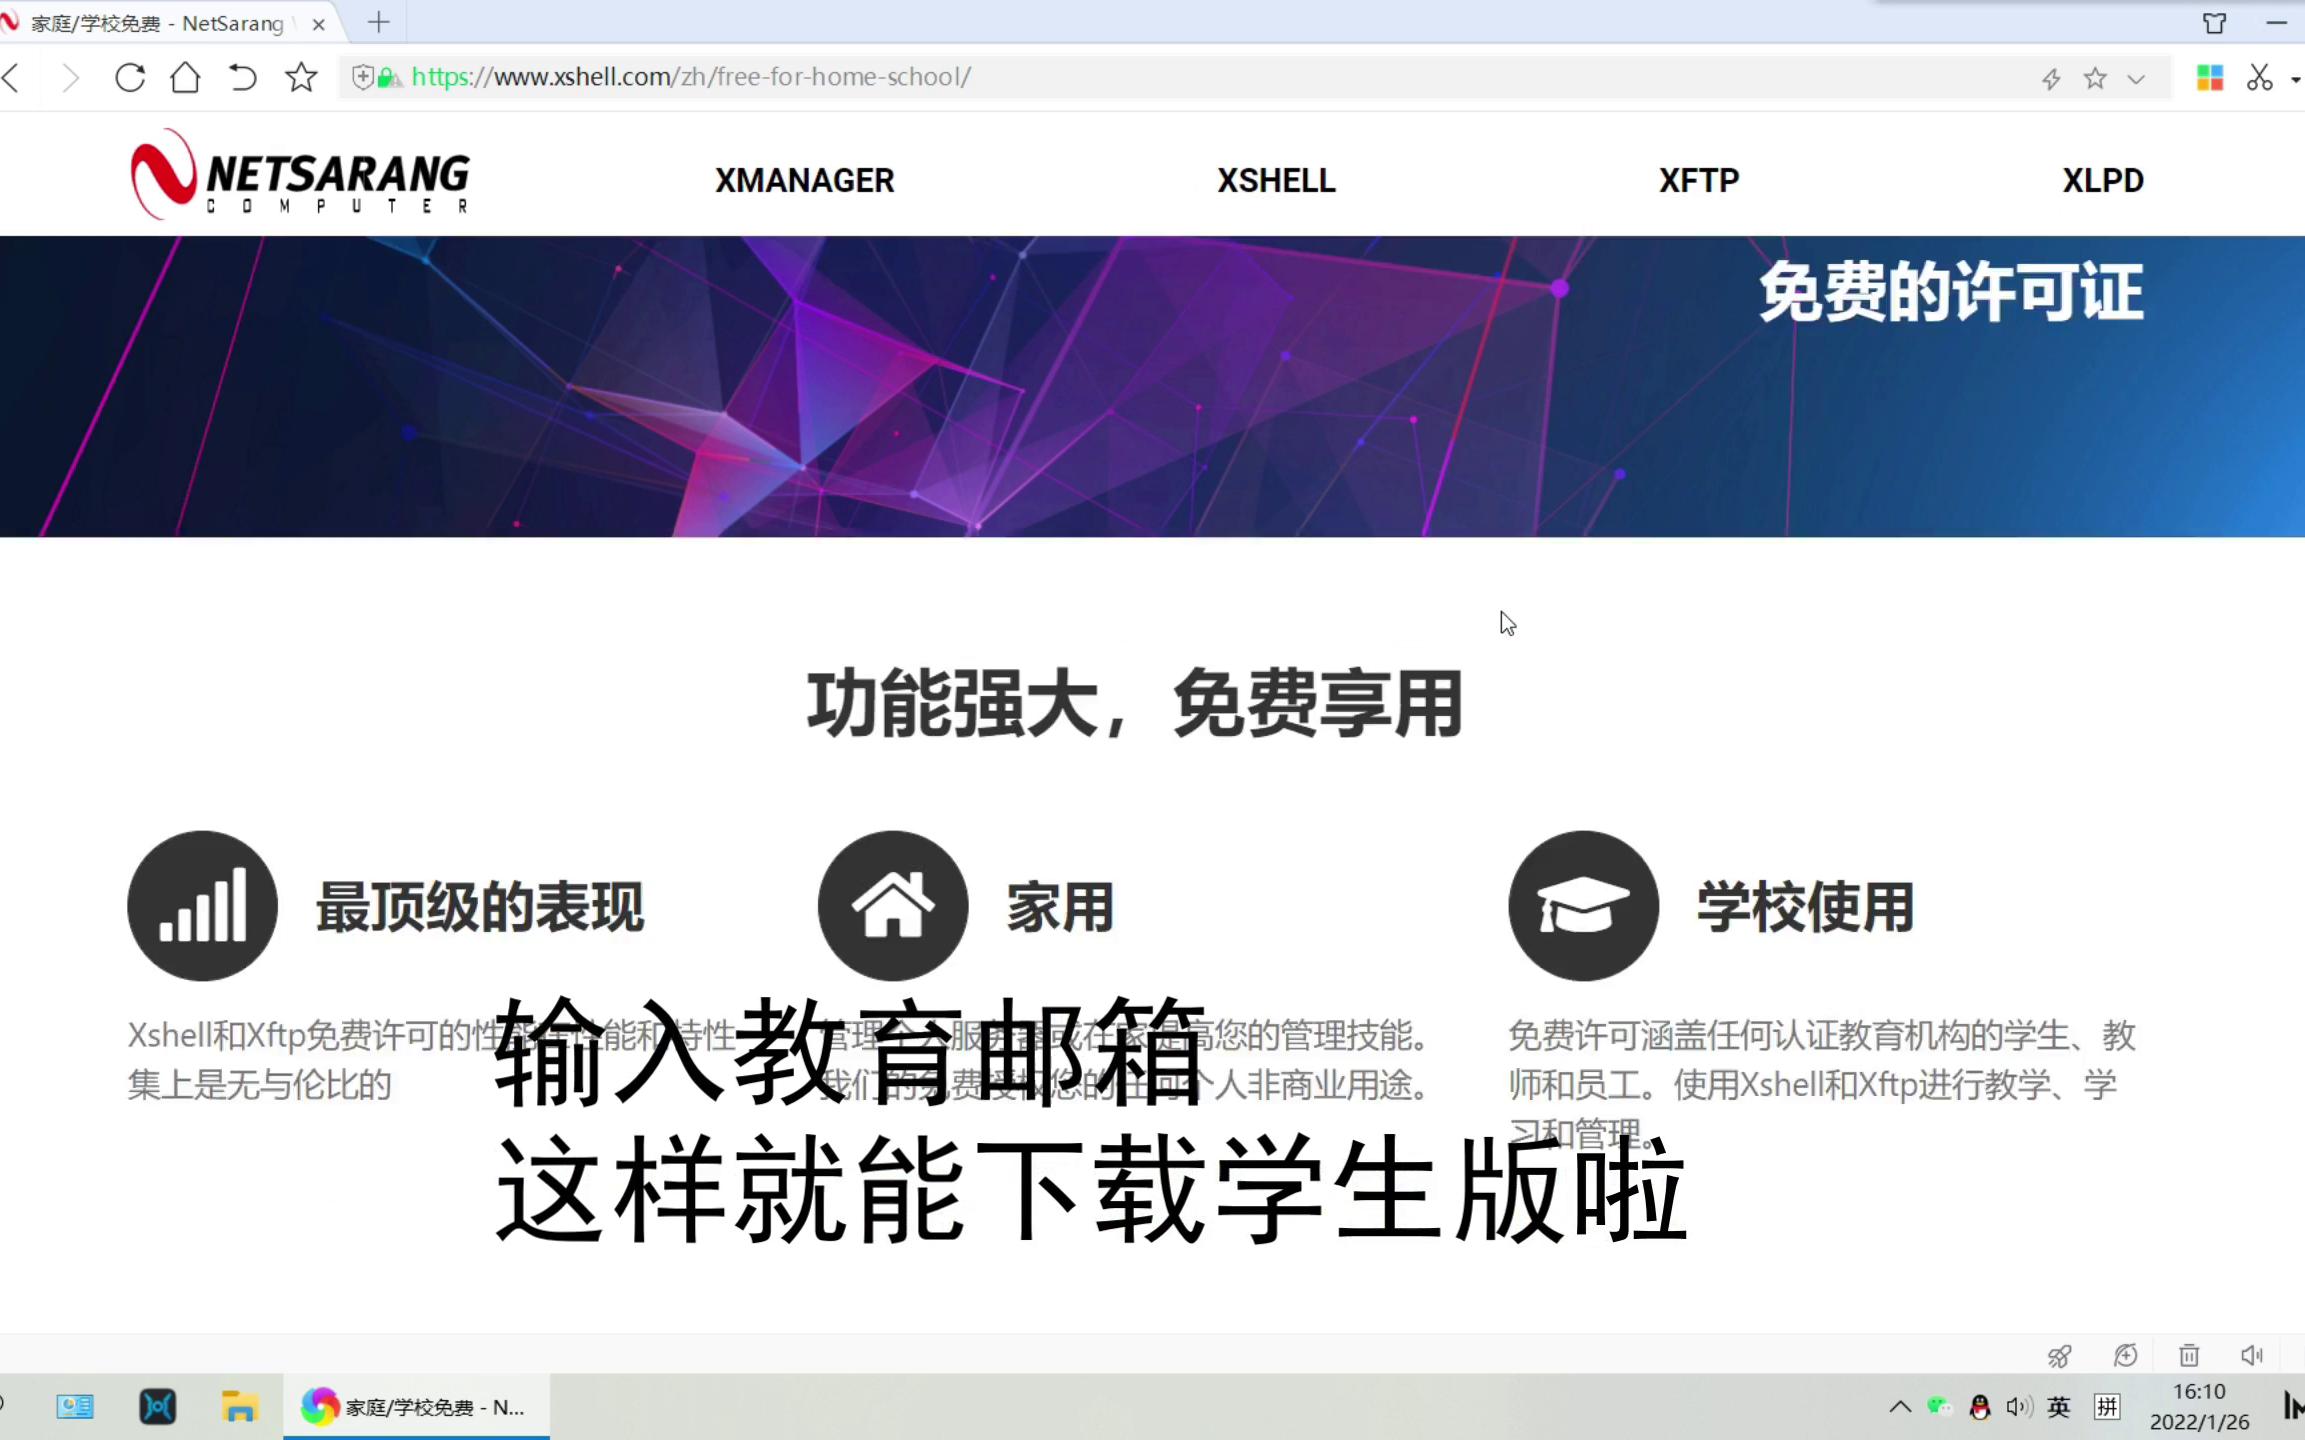The width and height of the screenshot is (2305, 1440).
Task: Click the lightning bolt icon in address bar
Action: [2051, 77]
